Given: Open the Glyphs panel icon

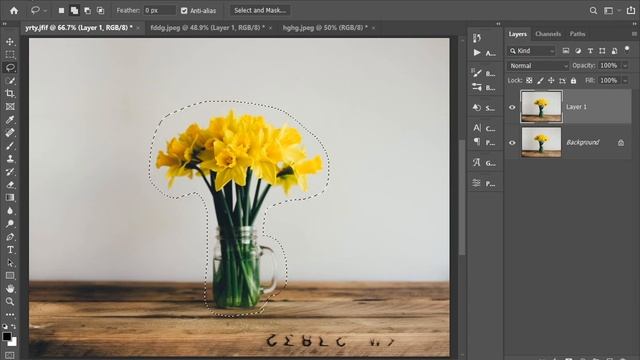Looking at the screenshot, I should [477, 162].
